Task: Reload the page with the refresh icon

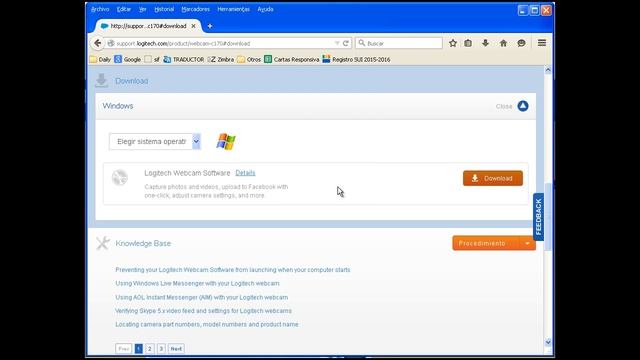Action: [x=346, y=43]
